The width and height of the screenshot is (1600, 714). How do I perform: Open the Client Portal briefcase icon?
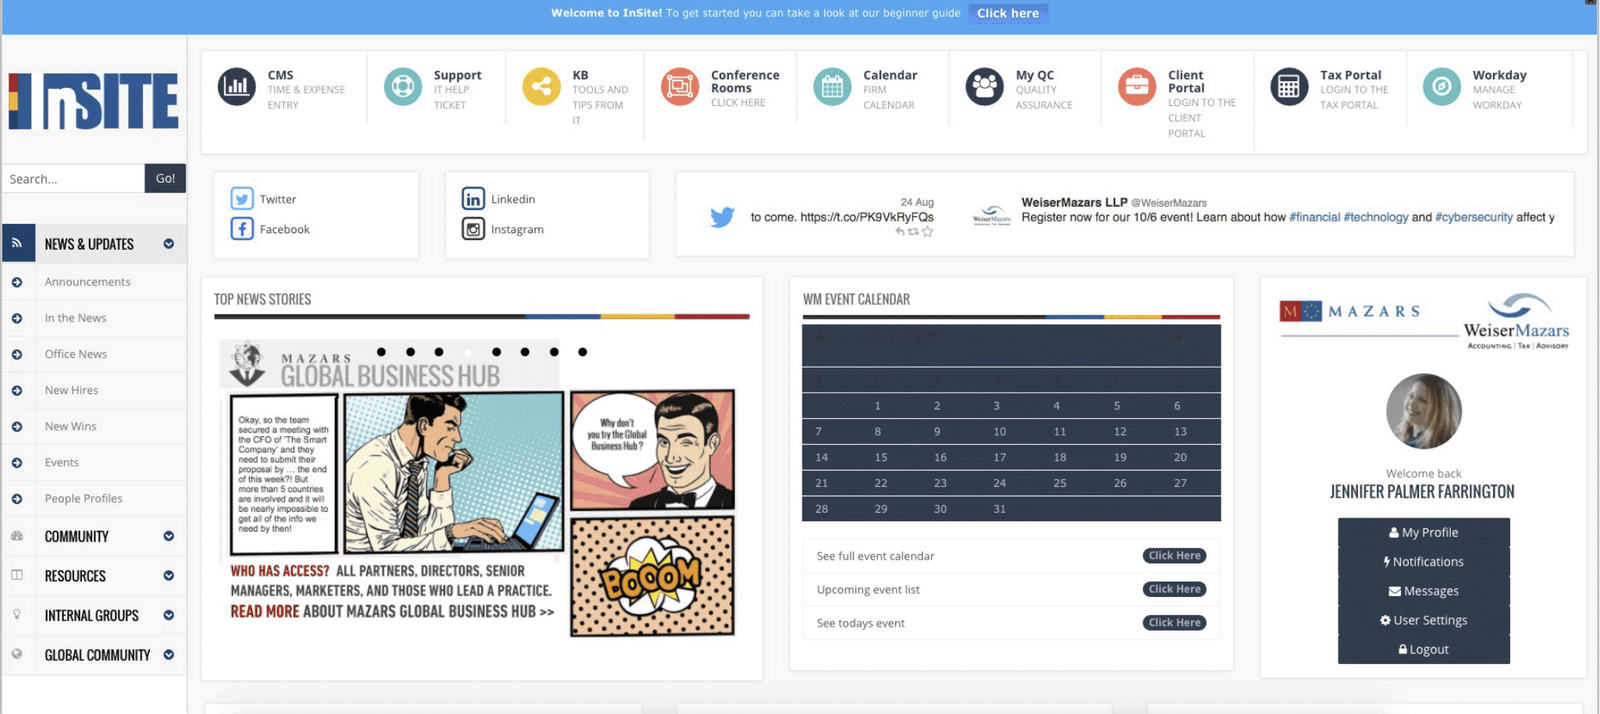tap(1137, 87)
